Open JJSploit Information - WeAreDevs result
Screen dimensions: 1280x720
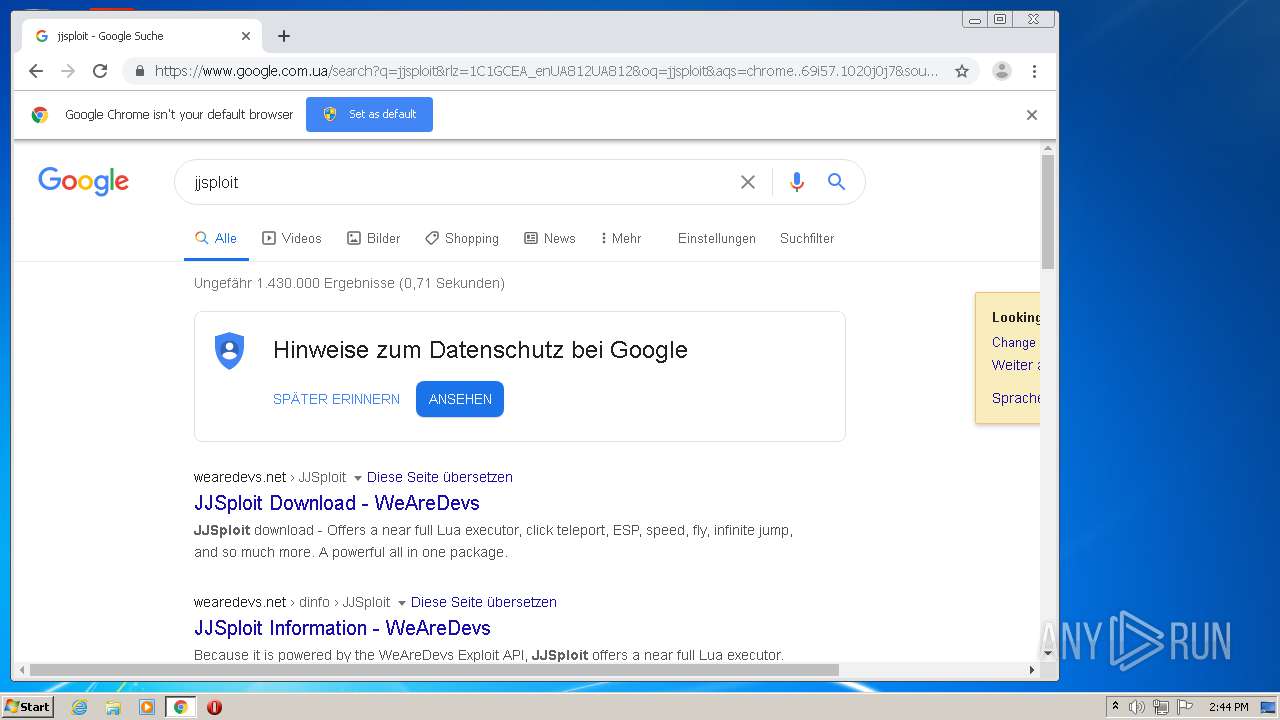tap(342, 628)
